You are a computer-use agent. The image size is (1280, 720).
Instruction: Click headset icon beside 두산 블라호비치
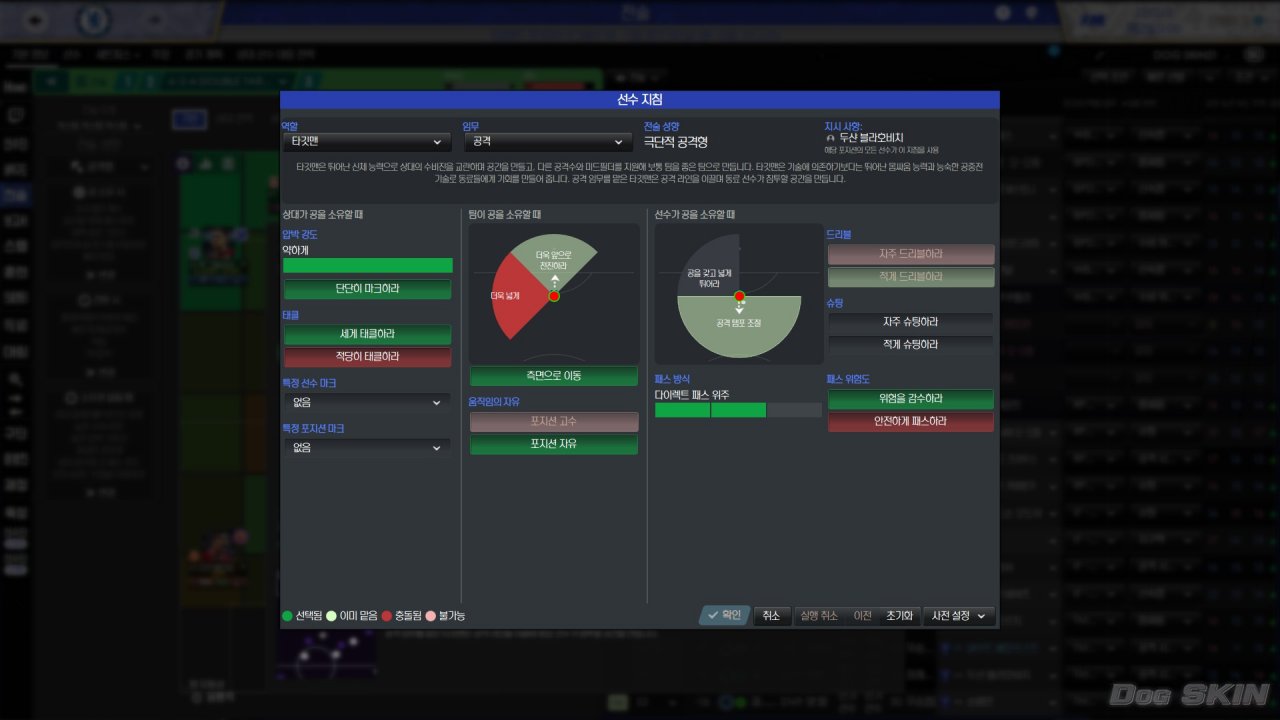pyautogui.click(x=831, y=138)
